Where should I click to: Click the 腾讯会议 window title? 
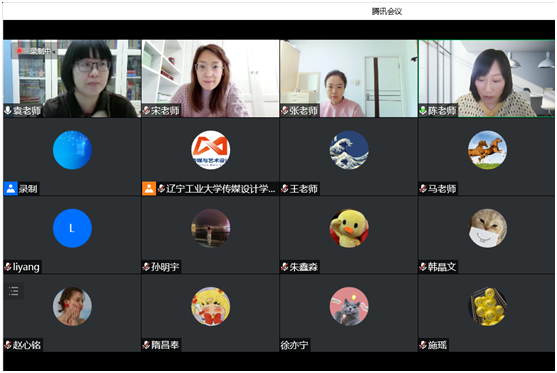[387, 11]
